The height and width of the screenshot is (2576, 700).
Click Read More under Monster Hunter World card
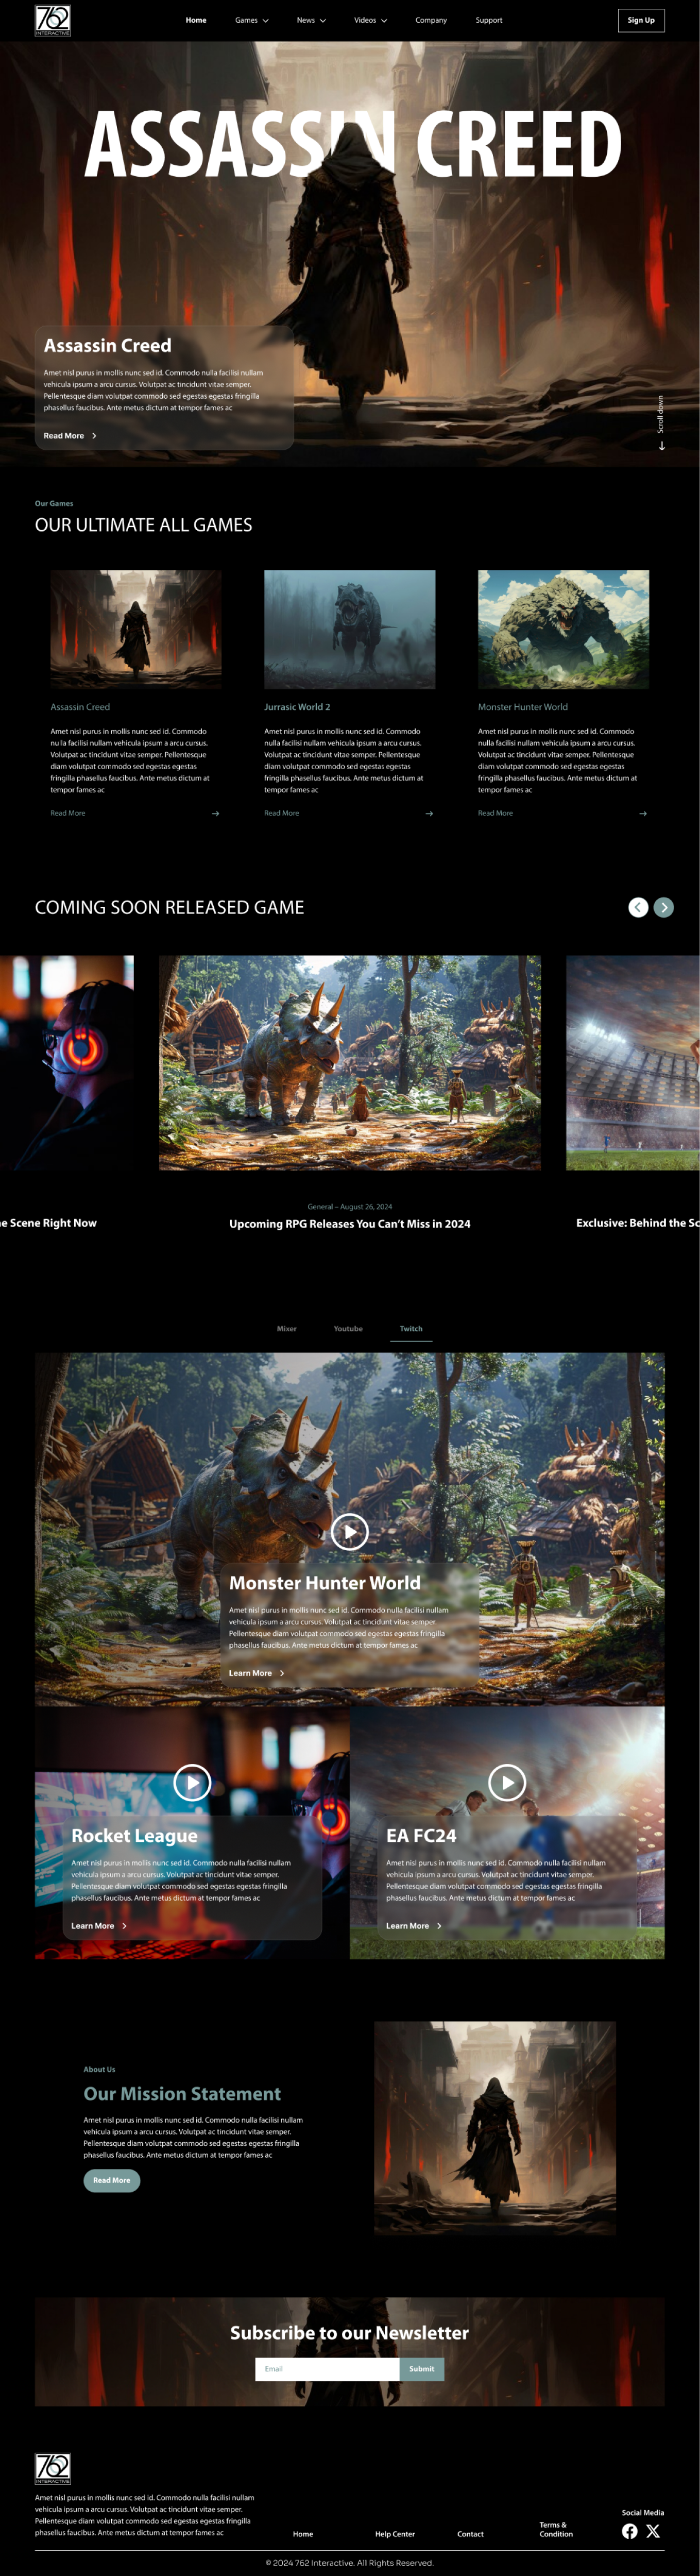(495, 813)
